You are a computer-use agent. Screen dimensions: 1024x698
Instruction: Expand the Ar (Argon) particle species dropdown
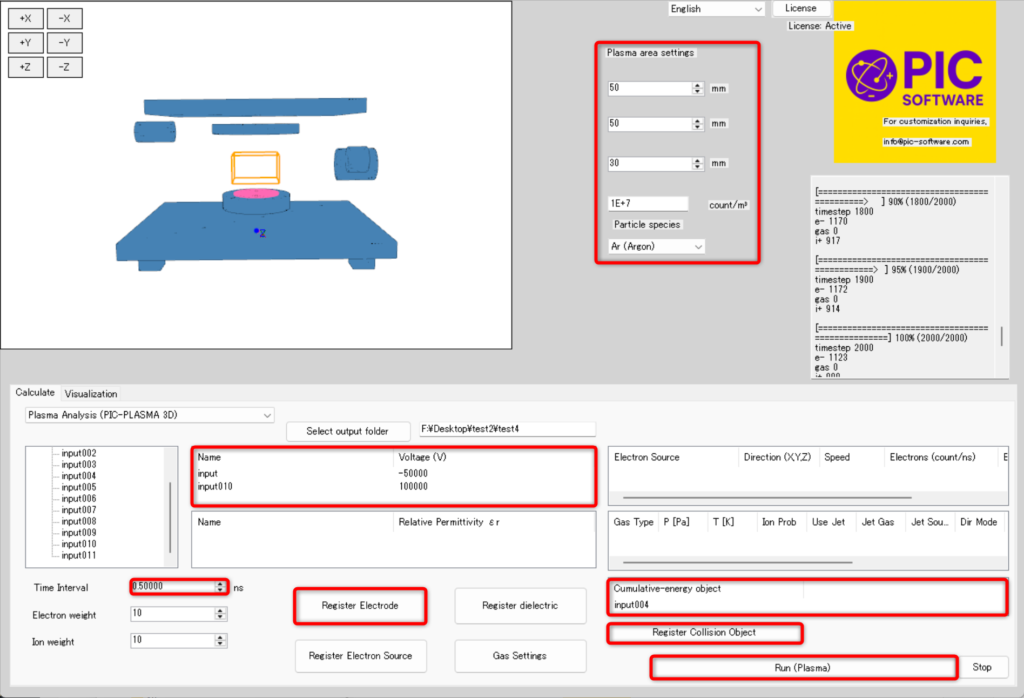tap(656, 246)
